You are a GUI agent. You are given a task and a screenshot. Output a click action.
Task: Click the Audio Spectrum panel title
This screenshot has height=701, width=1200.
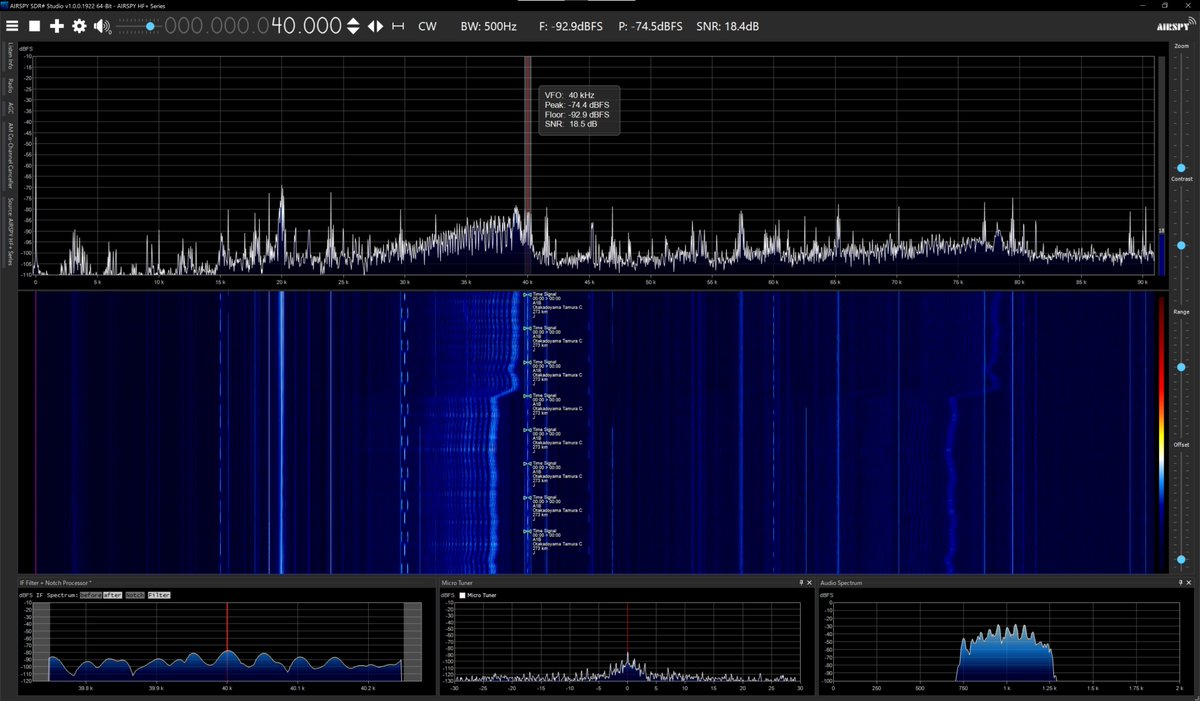(x=841, y=582)
